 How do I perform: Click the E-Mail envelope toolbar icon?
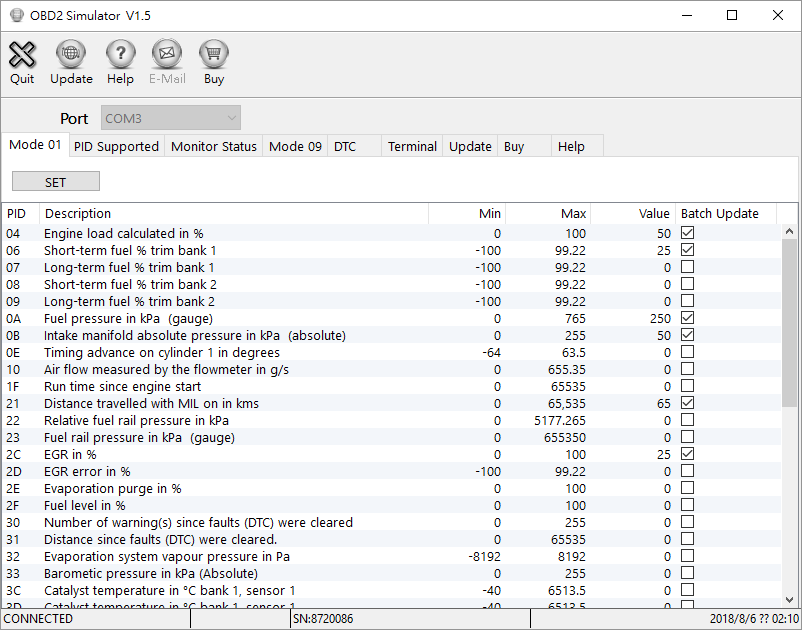[x=167, y=54]
